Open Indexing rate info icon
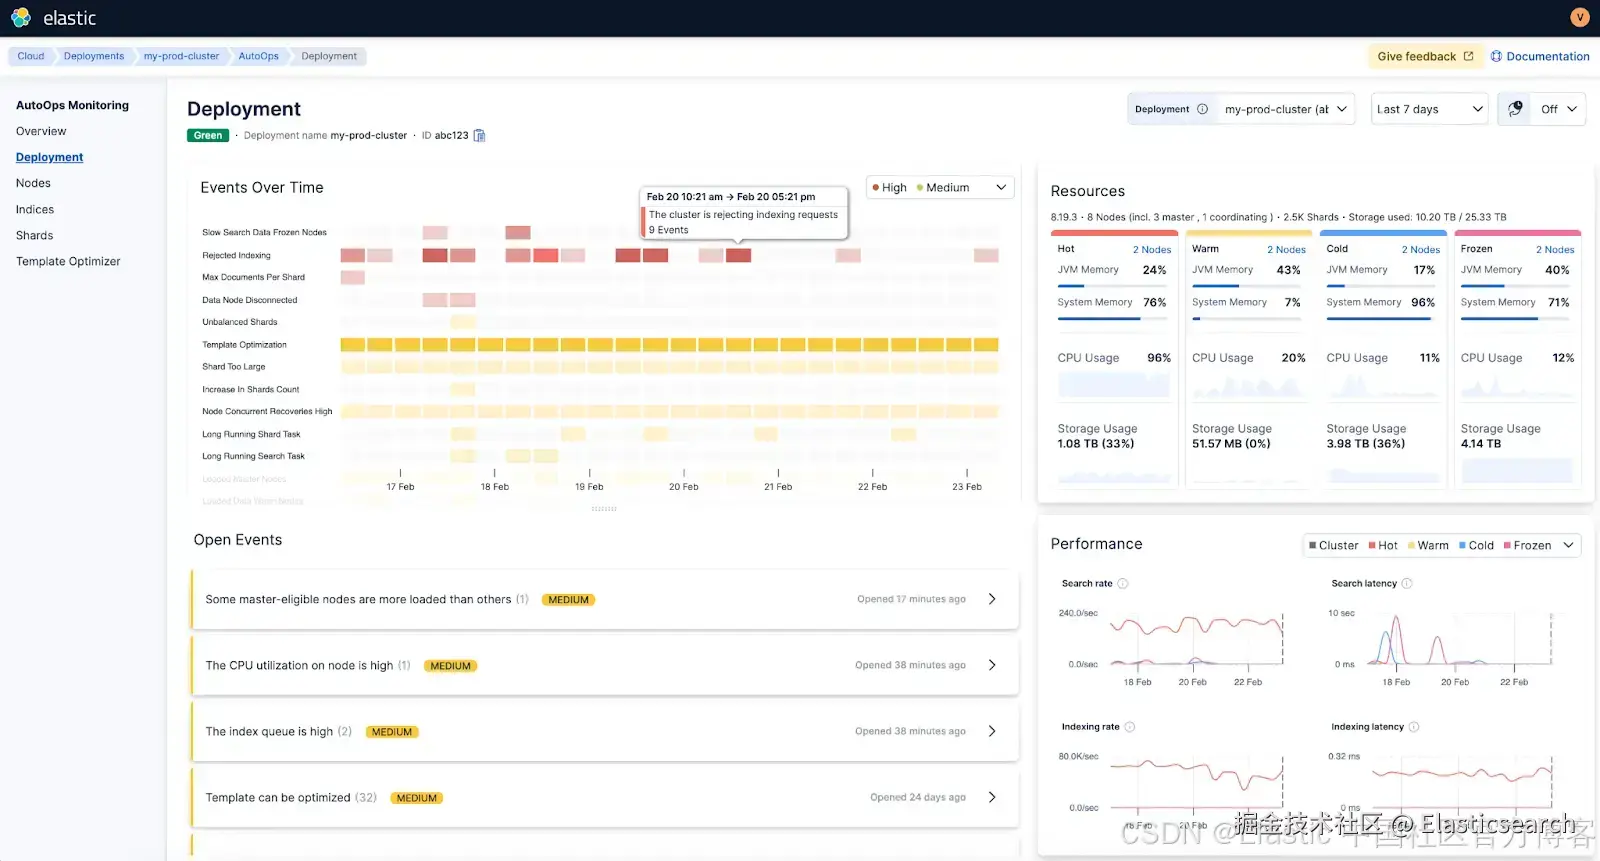The height and width of the screenshot is (861, 1600). 1130,727
